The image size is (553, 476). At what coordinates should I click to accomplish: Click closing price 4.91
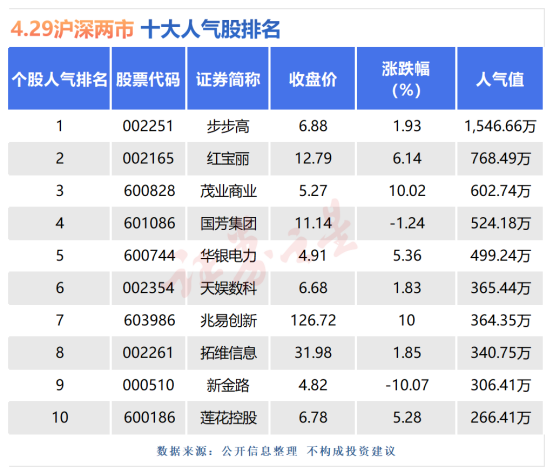(x=313, y=256)
